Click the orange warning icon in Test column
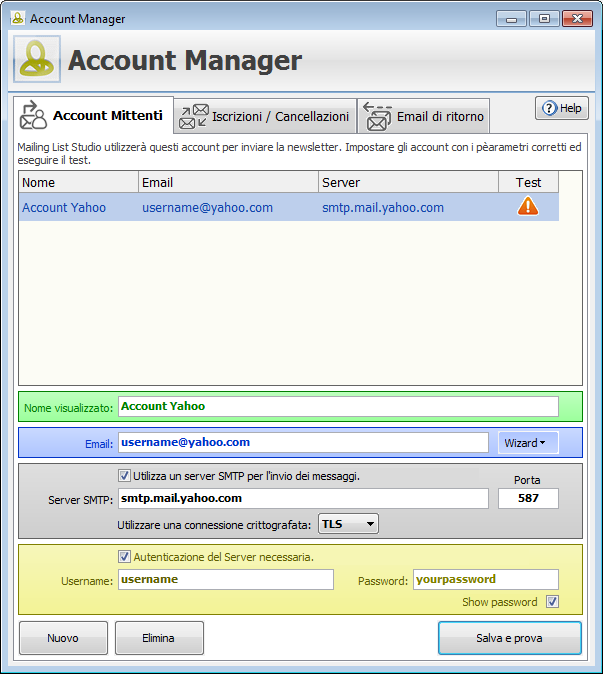 pyautogui.click(x=528, y=206)
